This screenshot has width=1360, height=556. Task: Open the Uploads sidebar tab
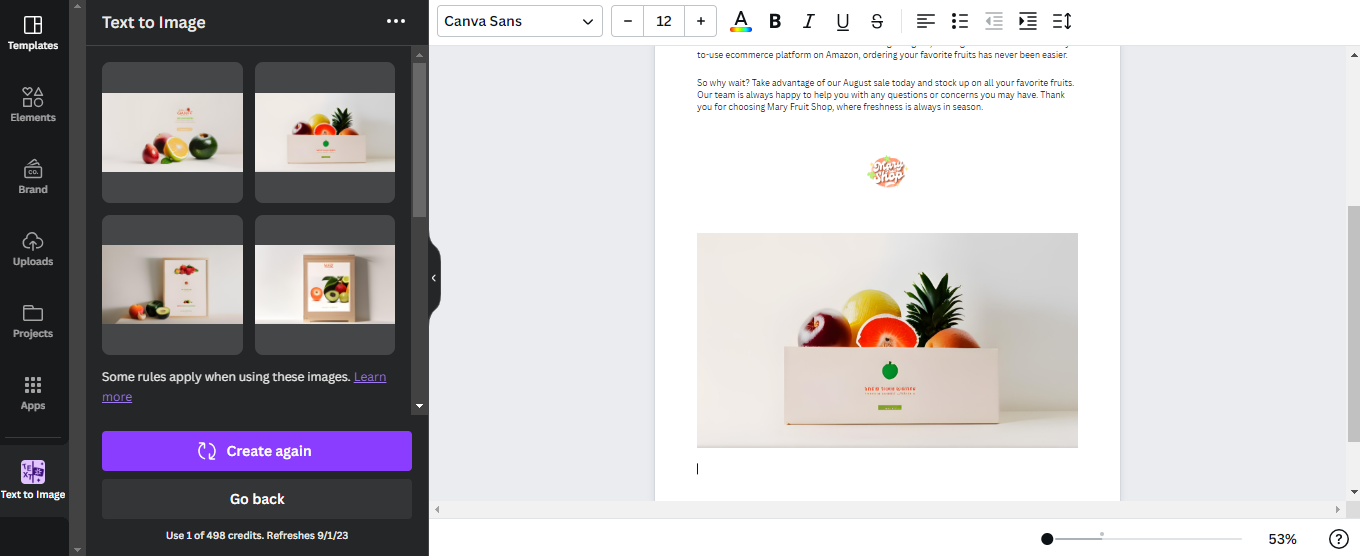tap(33, 248)
